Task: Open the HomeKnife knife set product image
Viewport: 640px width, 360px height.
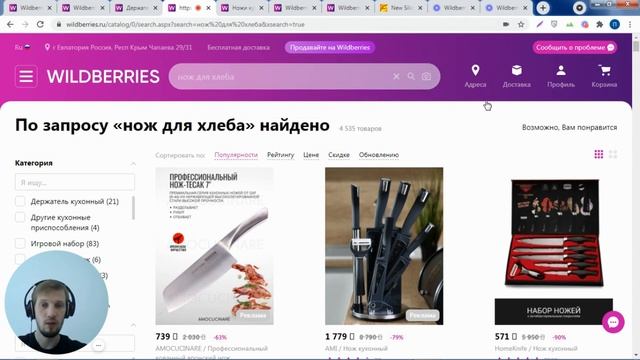Action: [x=554, y=246]
